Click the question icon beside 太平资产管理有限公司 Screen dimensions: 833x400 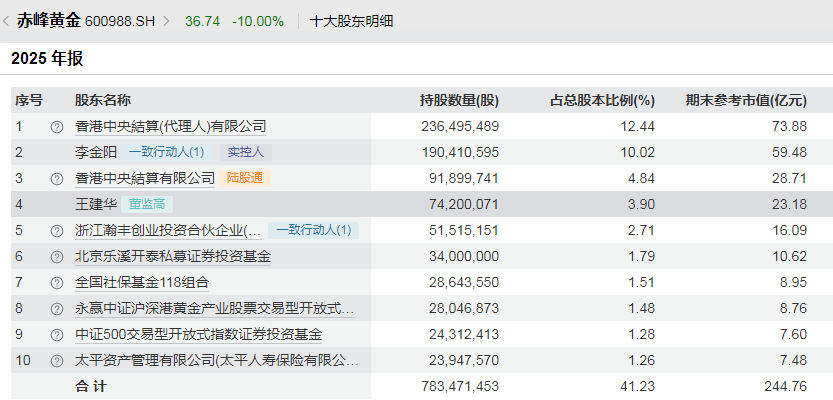coord(57,360)
